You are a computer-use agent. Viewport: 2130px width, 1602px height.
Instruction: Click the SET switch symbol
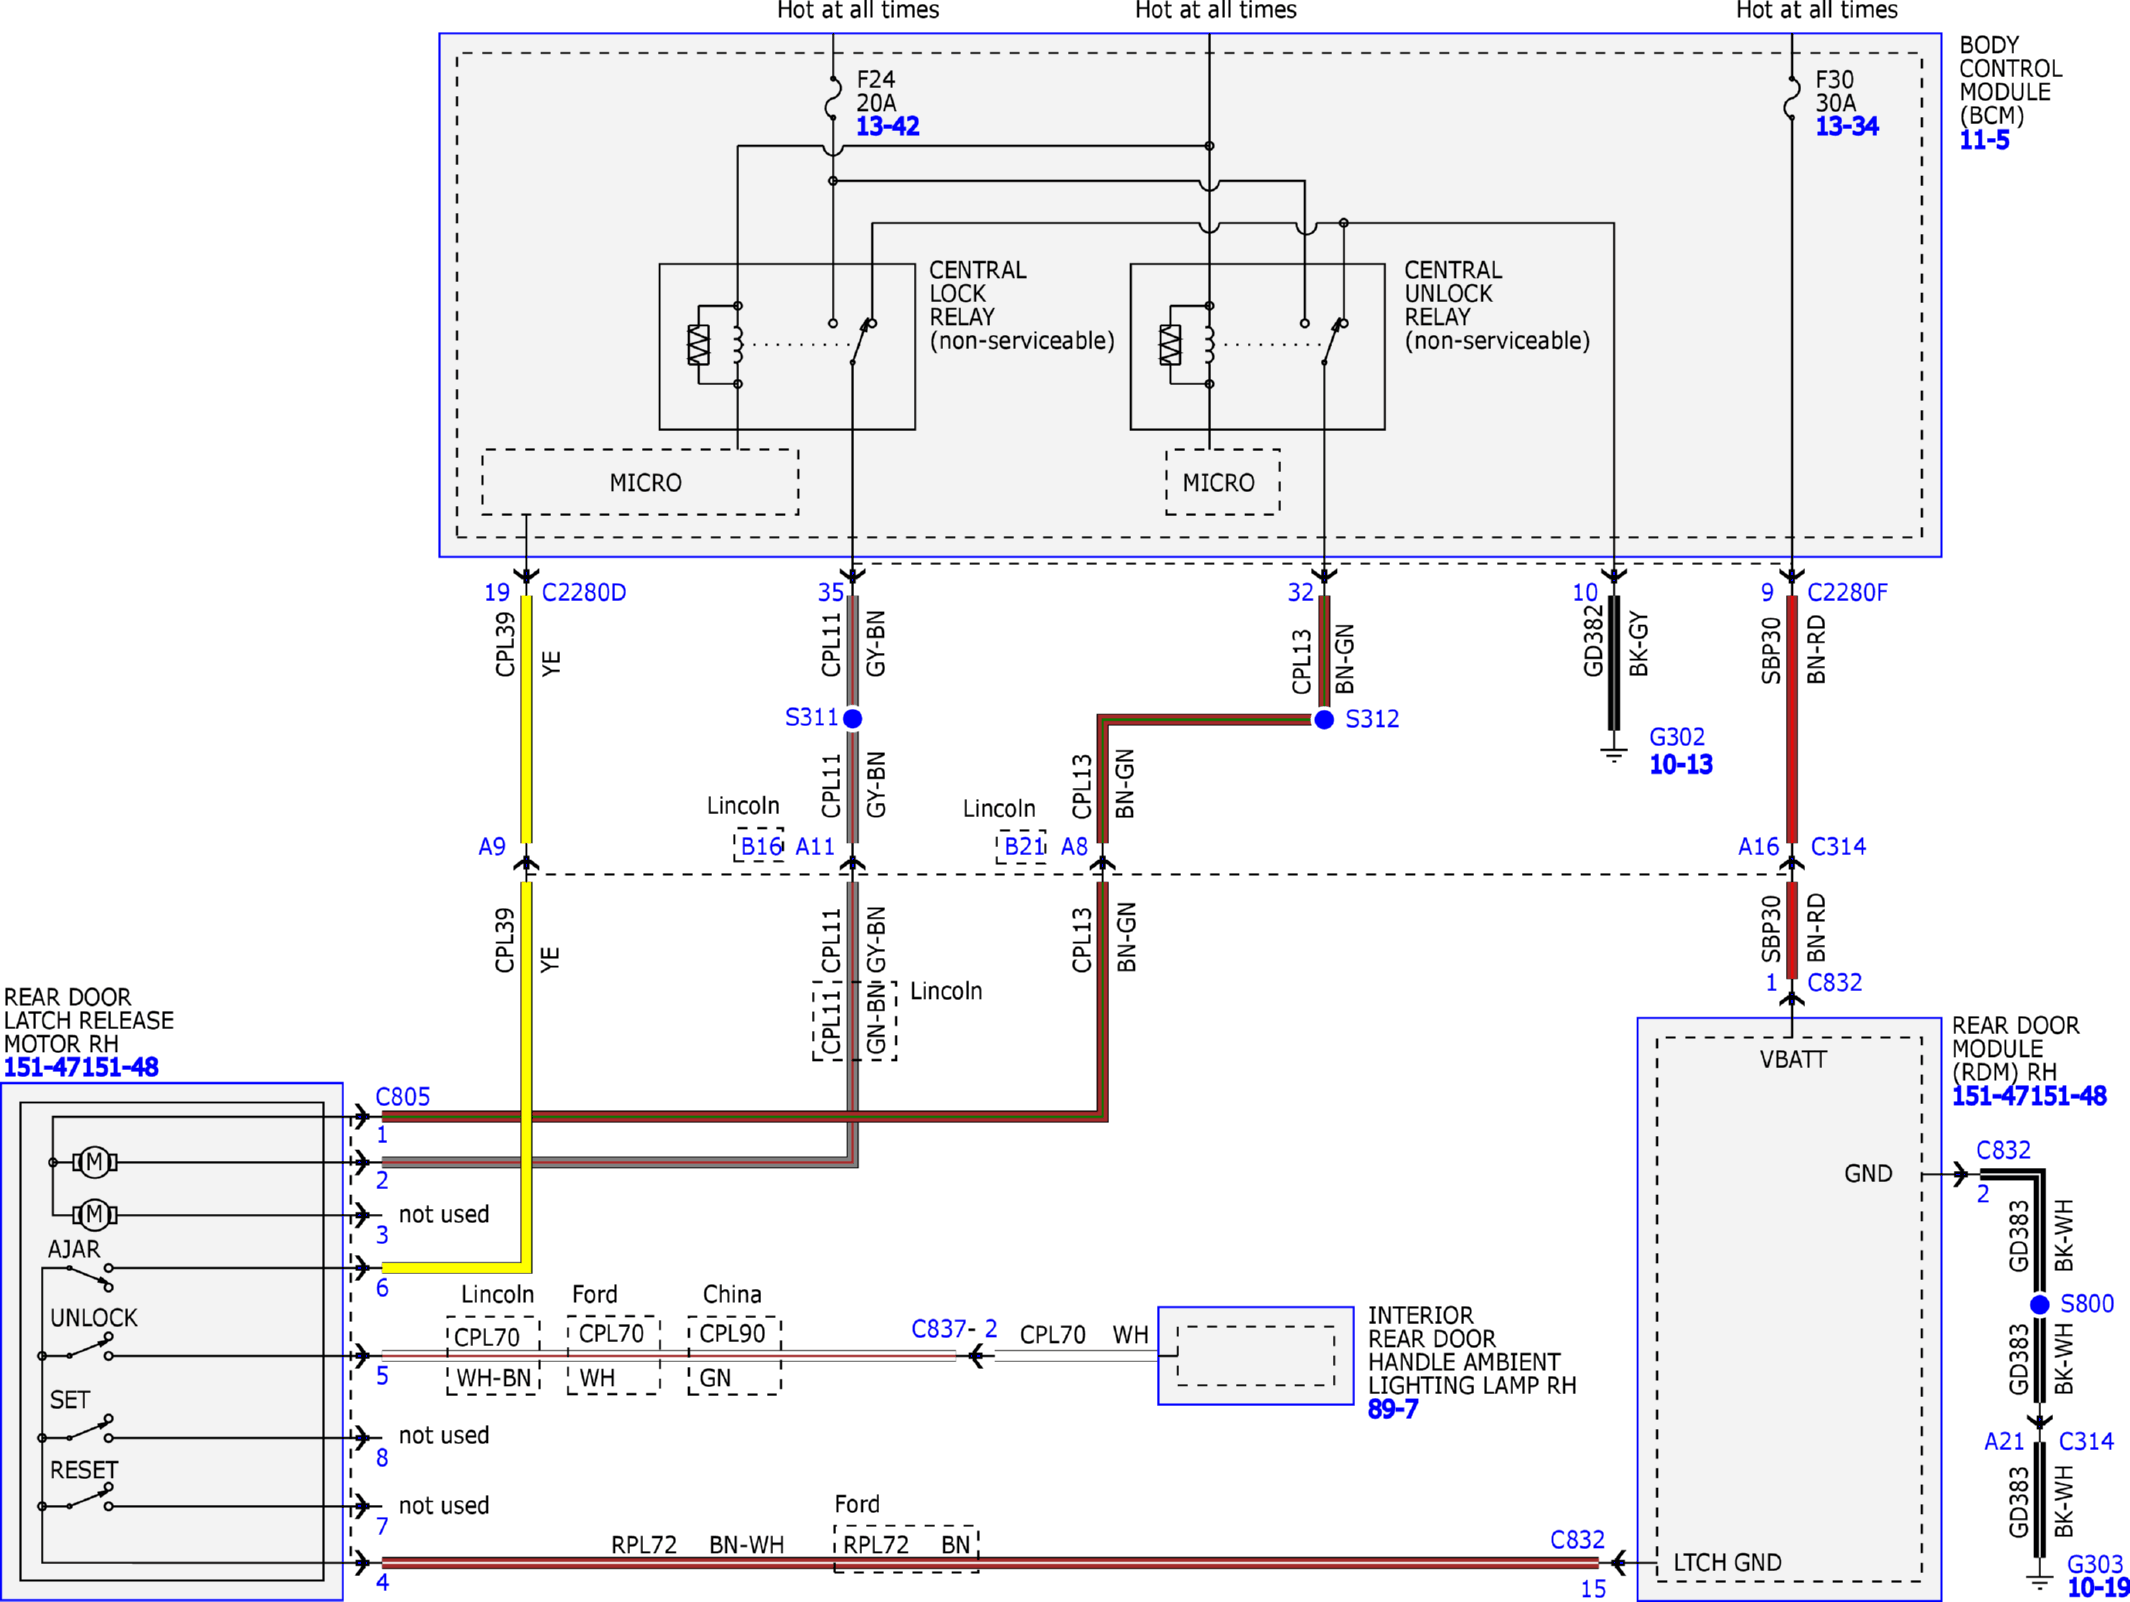click(x=89, y=1430)
